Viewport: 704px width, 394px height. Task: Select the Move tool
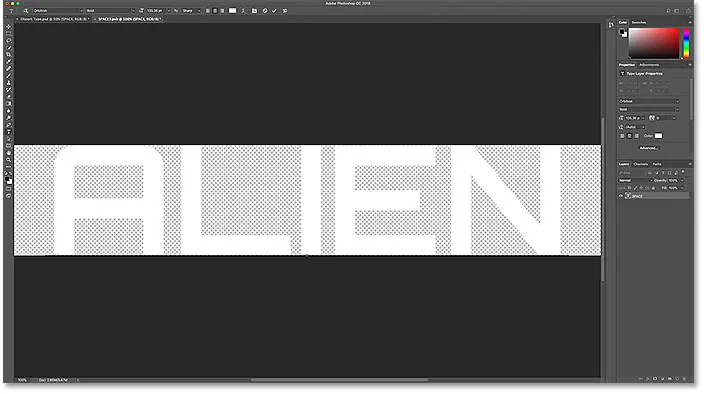[9, 26]
